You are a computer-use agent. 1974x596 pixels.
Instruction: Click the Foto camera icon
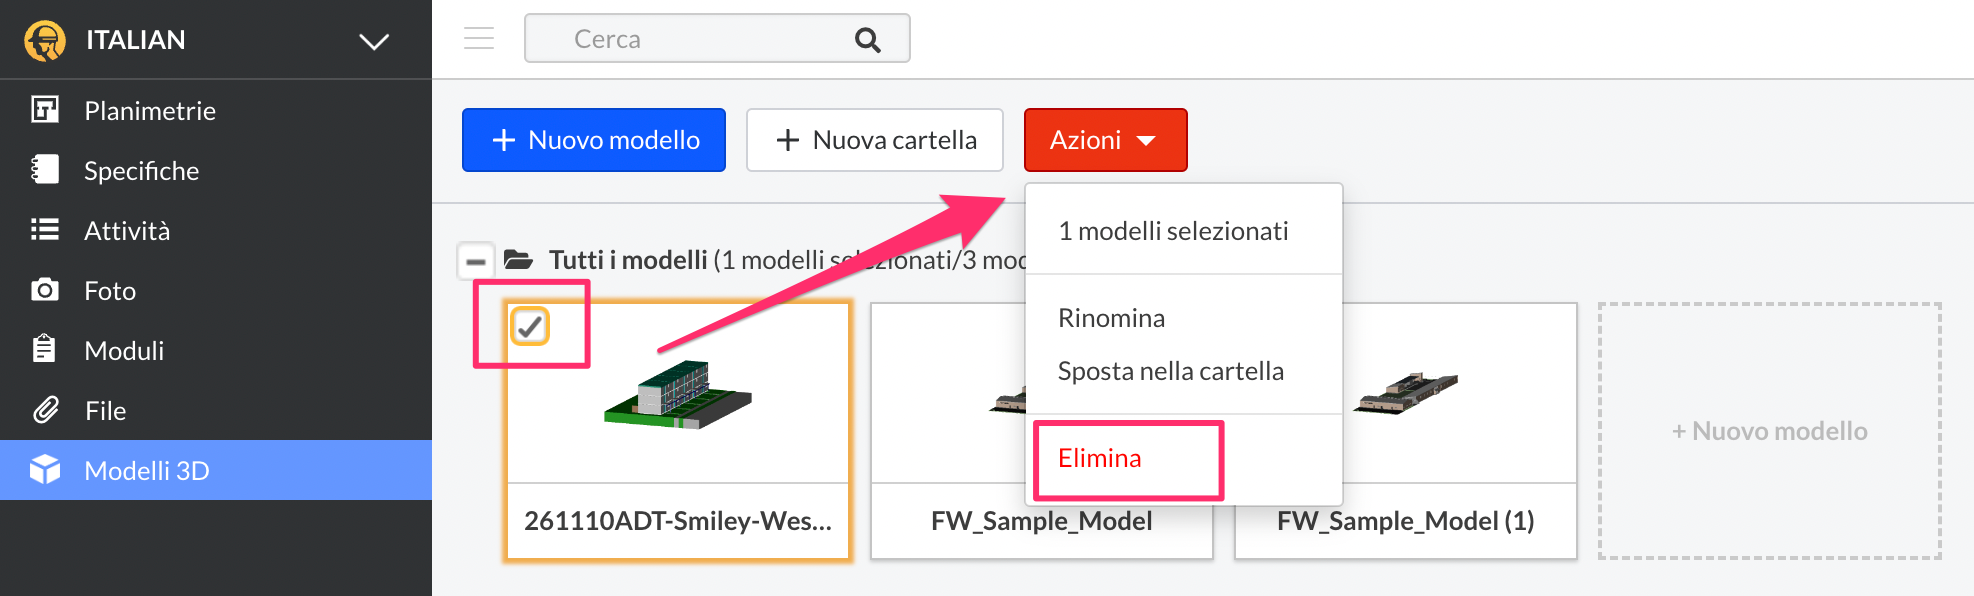click(x=45, y=290)
